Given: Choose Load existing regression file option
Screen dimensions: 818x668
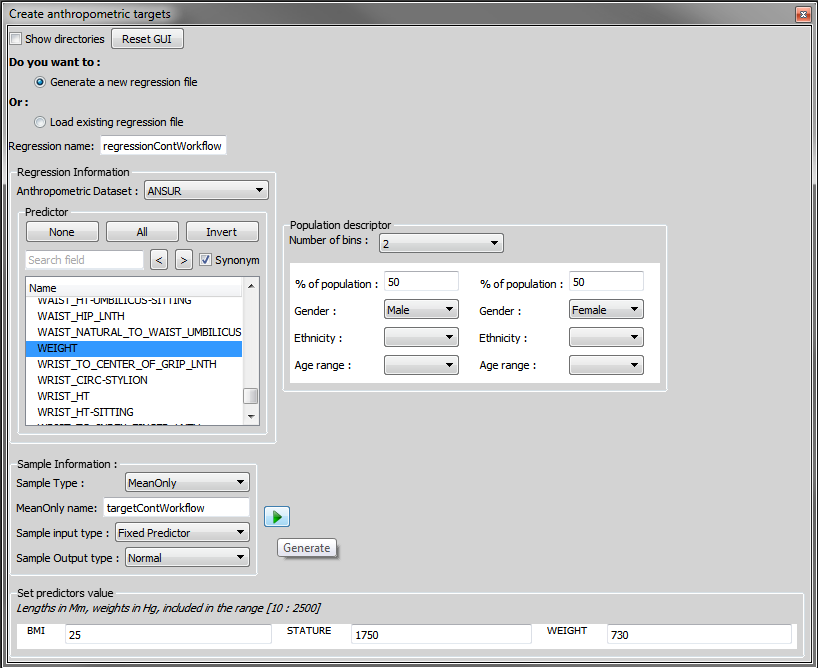Looking at the screenshot, I should coord(40,122).
